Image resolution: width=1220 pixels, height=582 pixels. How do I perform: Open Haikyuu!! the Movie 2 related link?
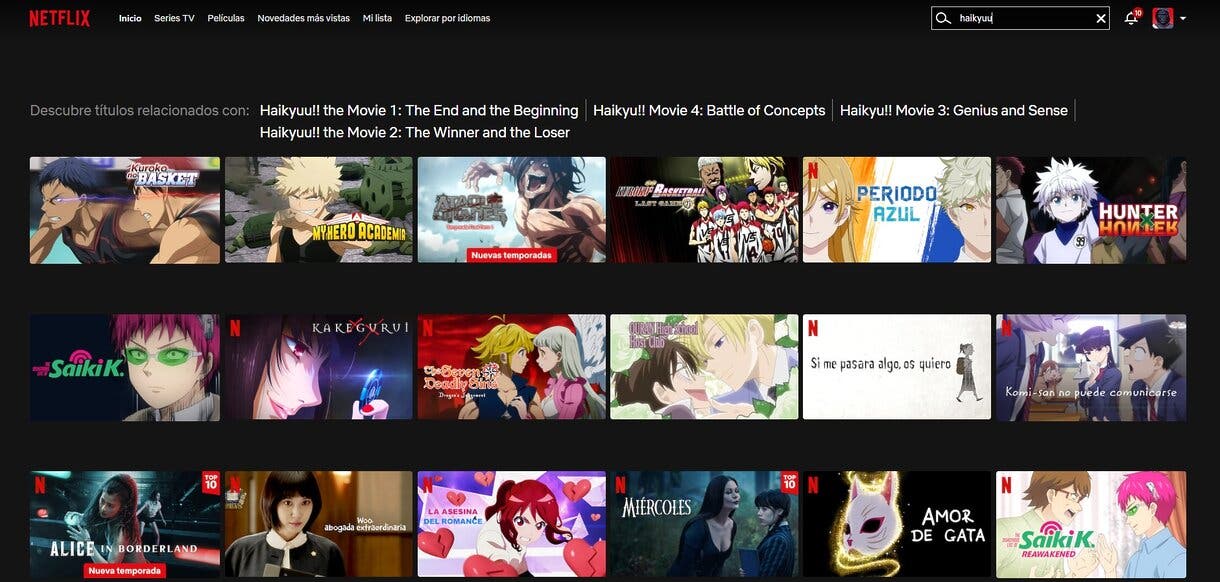pyautogui.click(x=415, y=132)
